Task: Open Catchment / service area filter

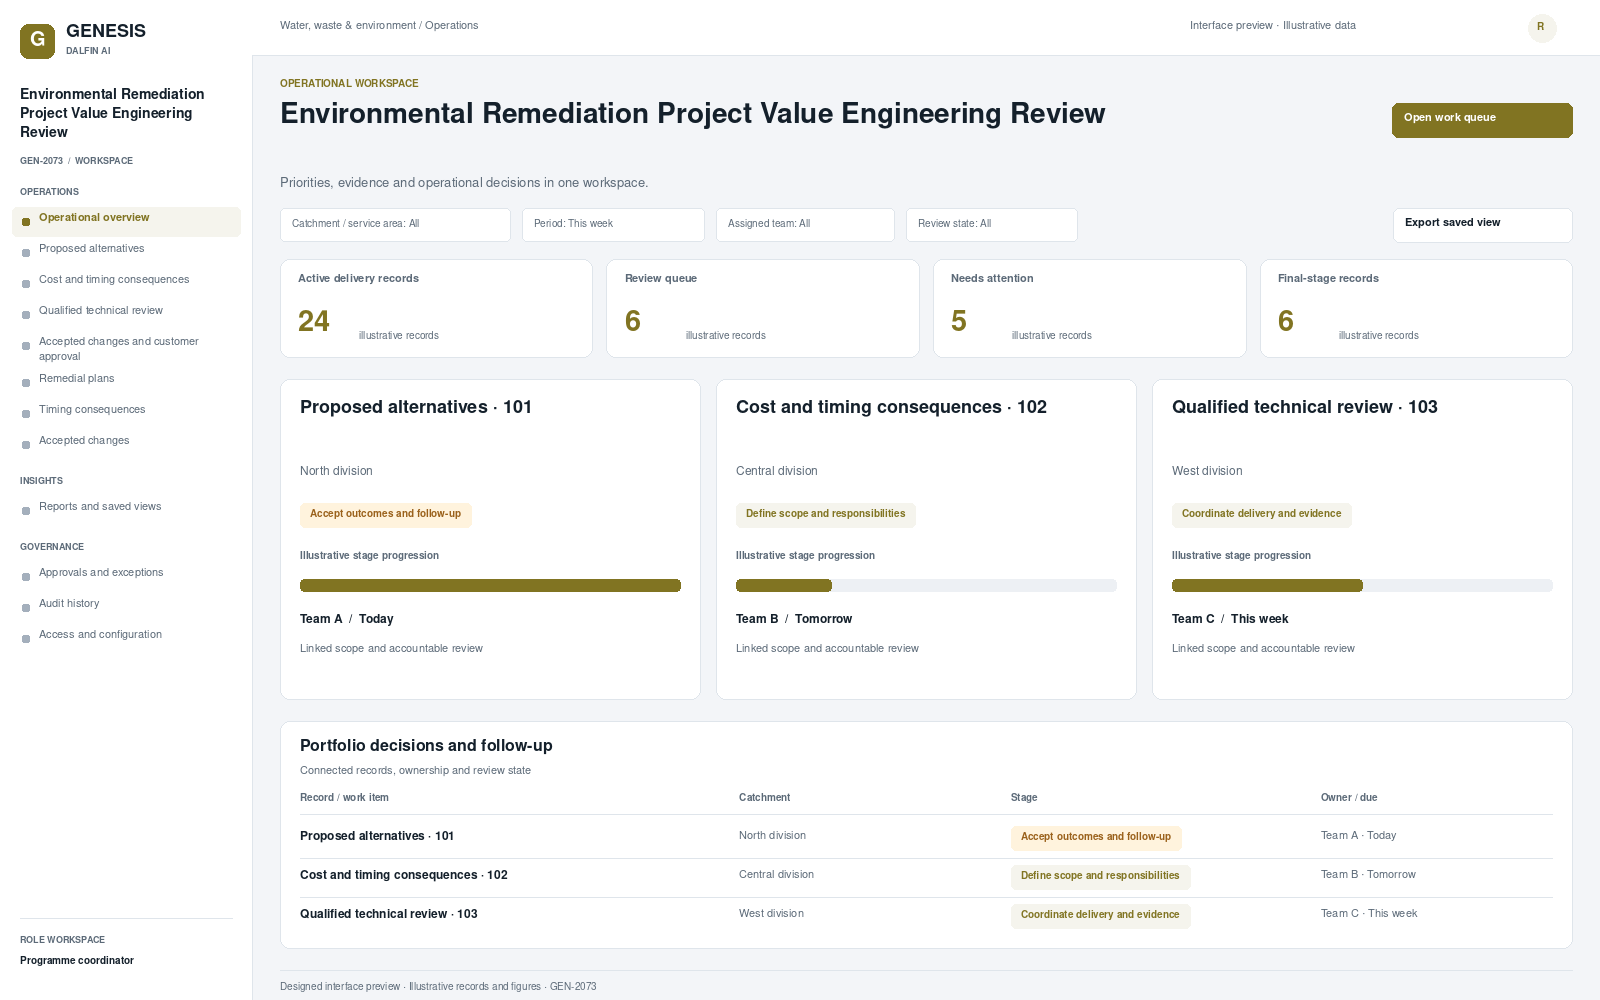Action: click(x=395, y=225)
